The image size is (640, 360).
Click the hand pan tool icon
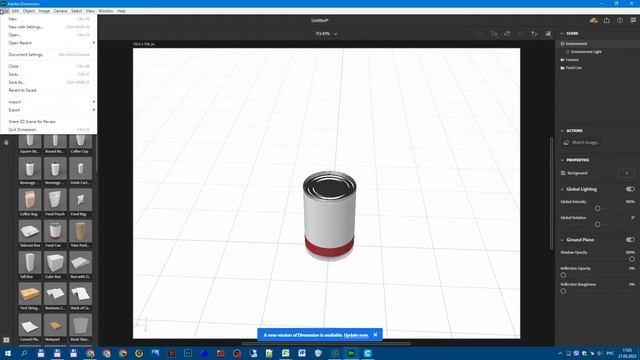click(x=6, y=142)
